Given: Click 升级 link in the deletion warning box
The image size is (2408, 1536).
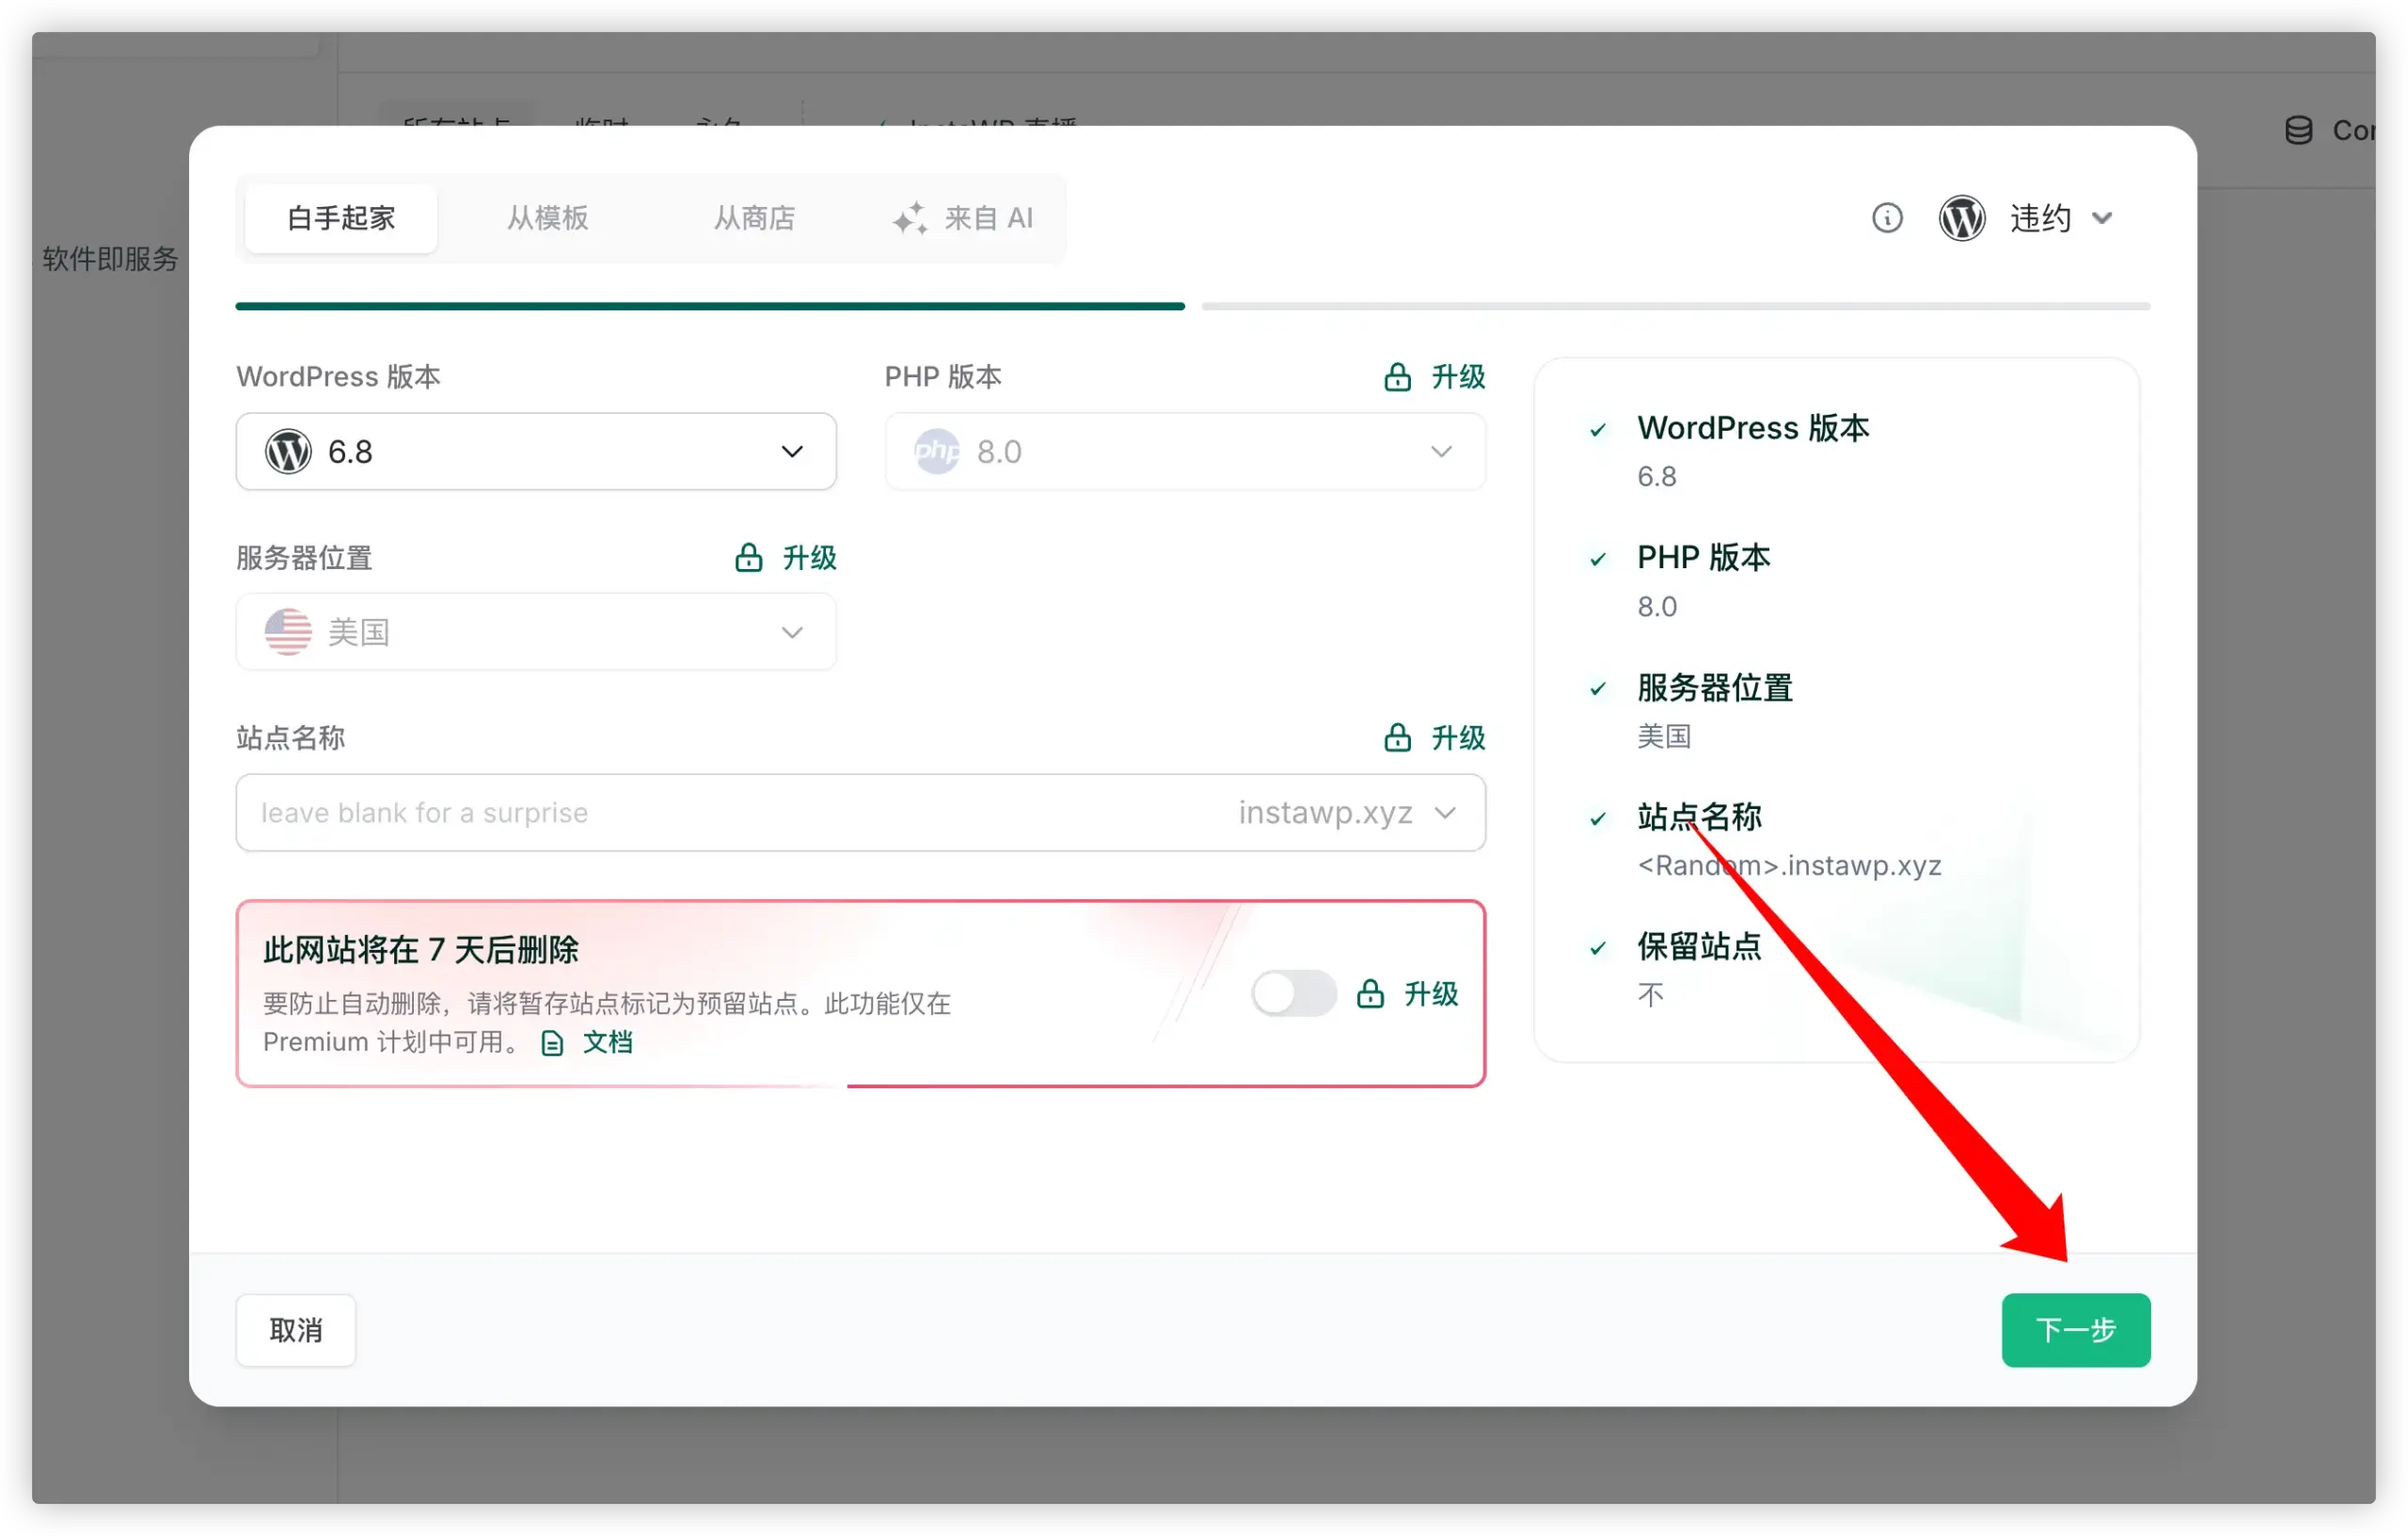Looking at the screenshot, I should click(x=1431, y=994).
